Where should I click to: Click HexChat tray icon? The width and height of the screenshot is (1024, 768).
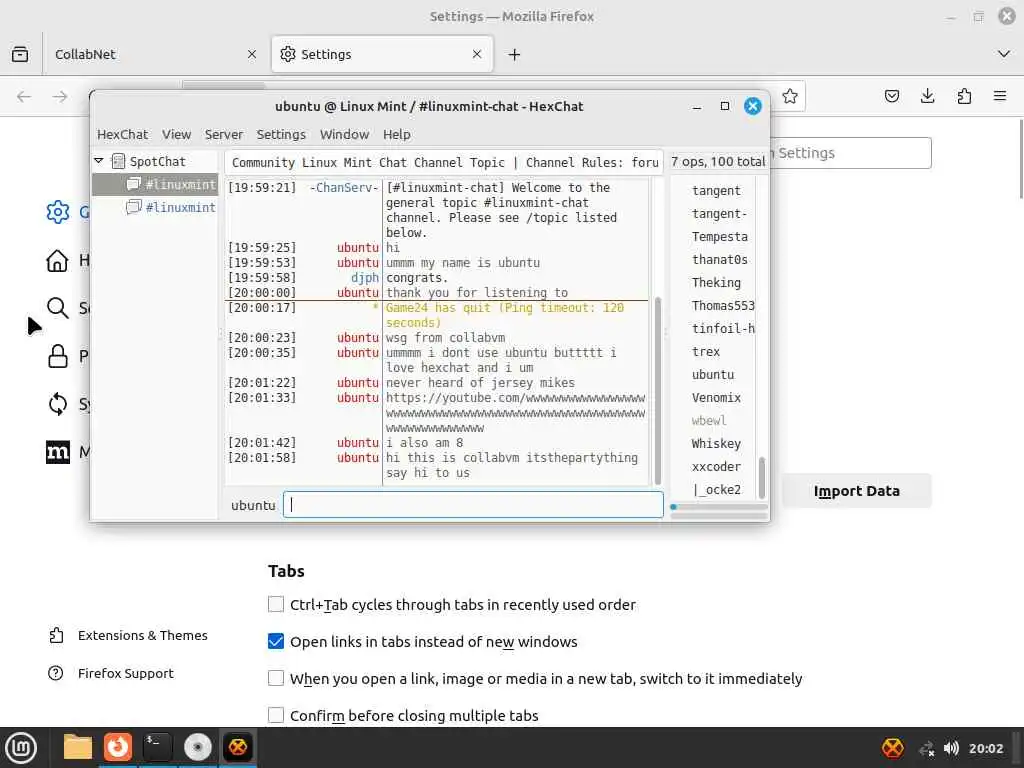[893, 748]
